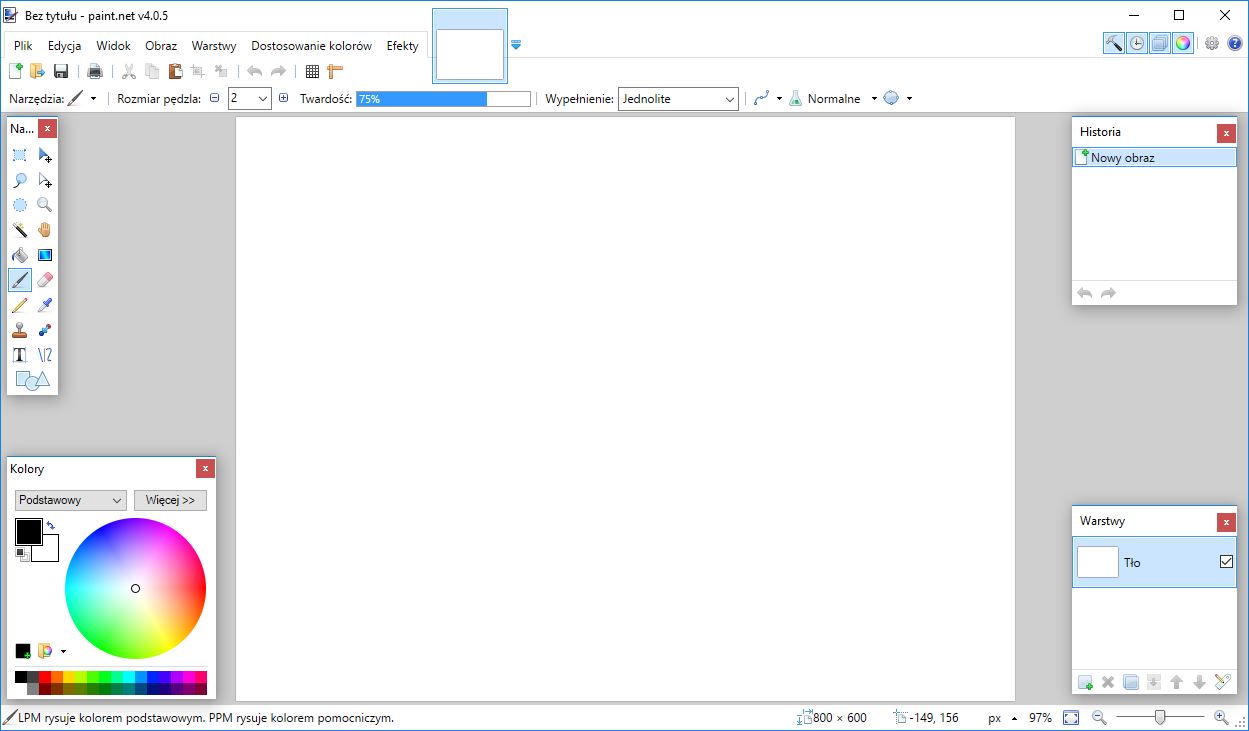The image size is (1249, 731).
Task: Add current color to palette
Action: coord(22,651)
